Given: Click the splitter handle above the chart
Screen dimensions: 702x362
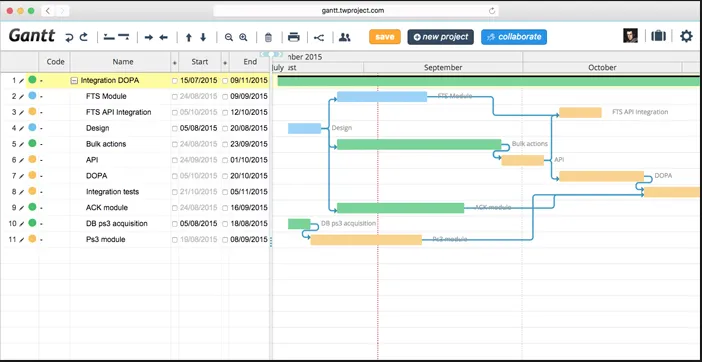Looking at the screenshot, I should 271,54.
